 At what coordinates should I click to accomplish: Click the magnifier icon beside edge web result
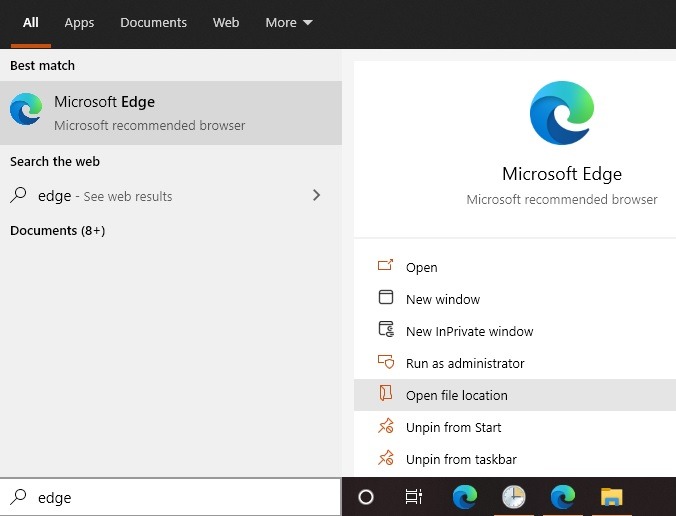tap(18, 195)
